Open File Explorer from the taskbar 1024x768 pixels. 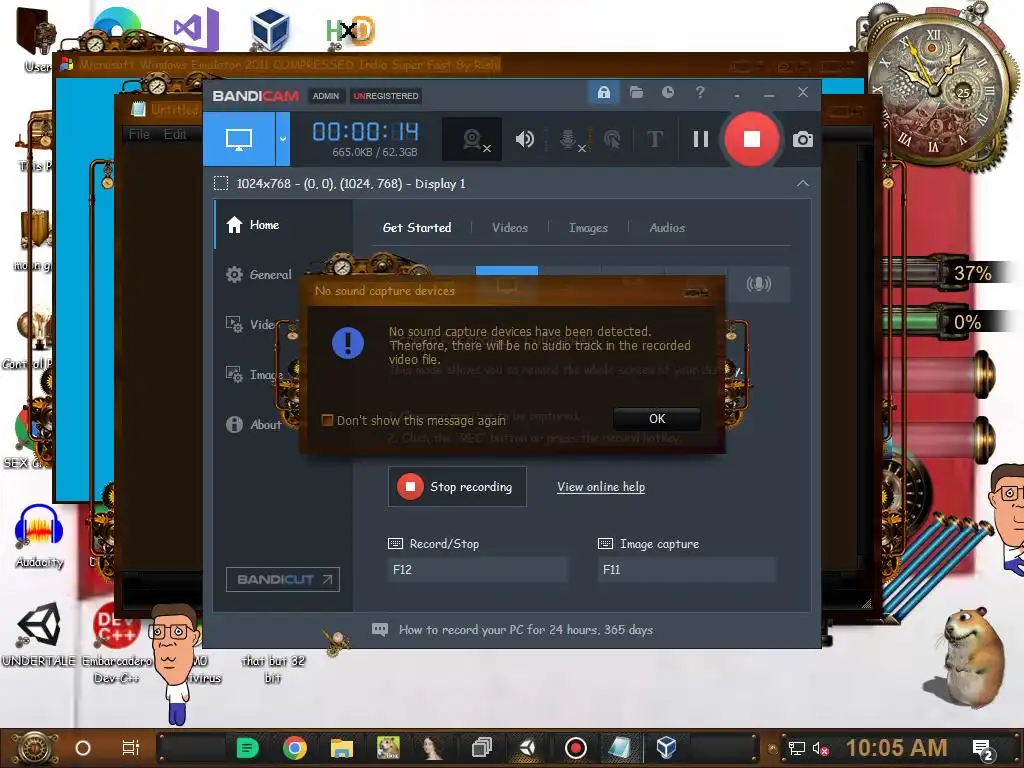pos(342,748)
